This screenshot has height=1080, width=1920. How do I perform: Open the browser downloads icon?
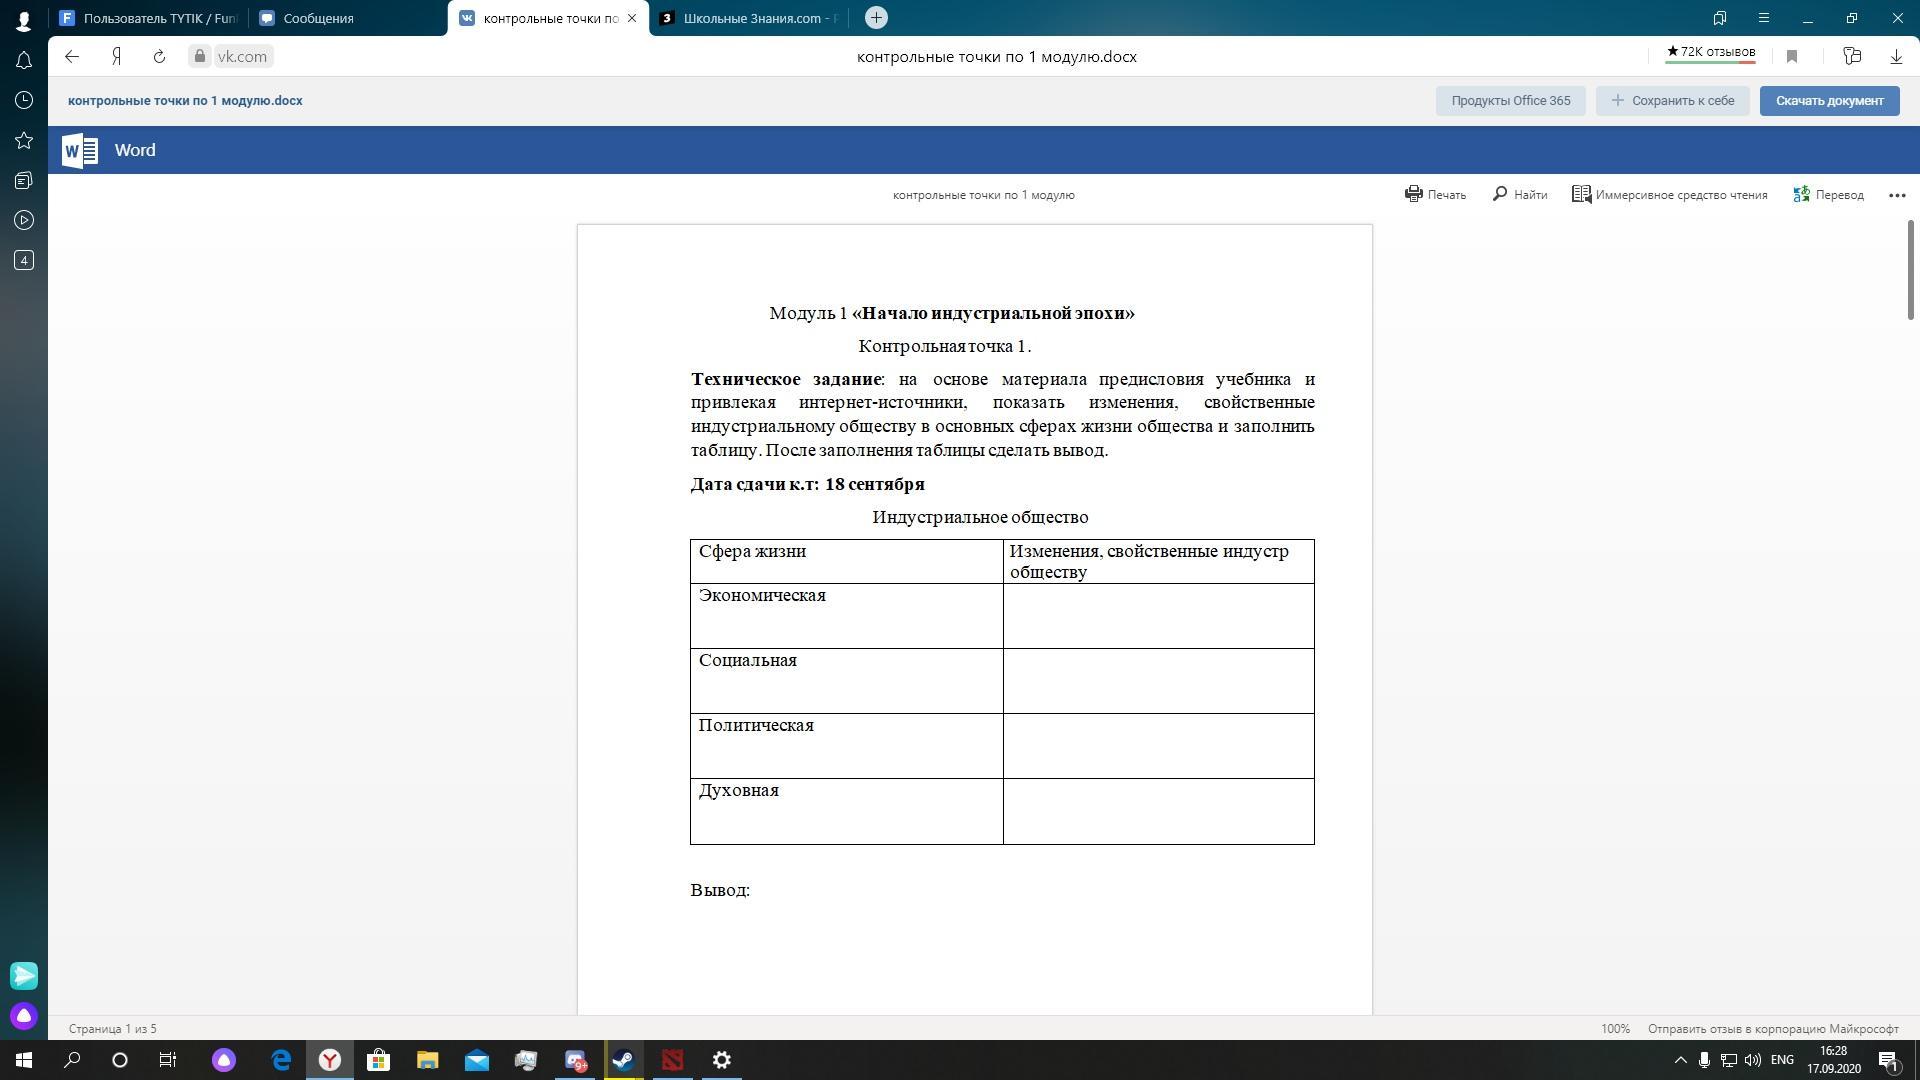coord(1896,57)
